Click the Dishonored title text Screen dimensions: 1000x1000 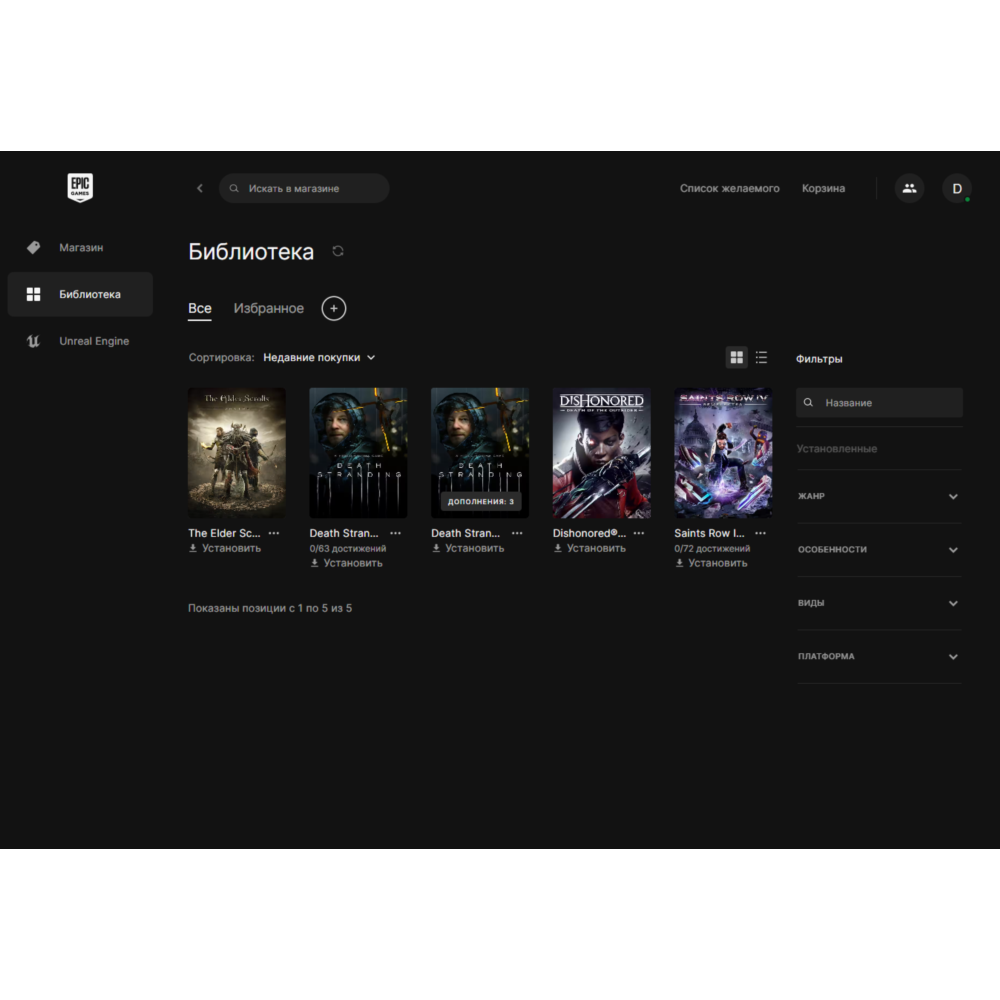pyautogui.click(x=589, y=533)
